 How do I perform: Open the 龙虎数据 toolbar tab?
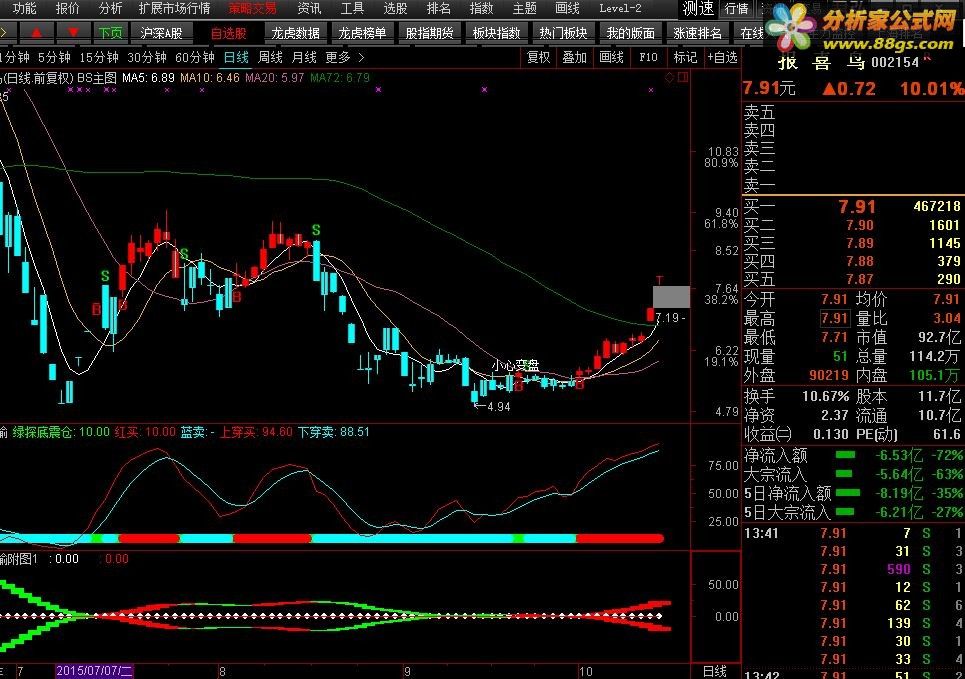(295, 33)
